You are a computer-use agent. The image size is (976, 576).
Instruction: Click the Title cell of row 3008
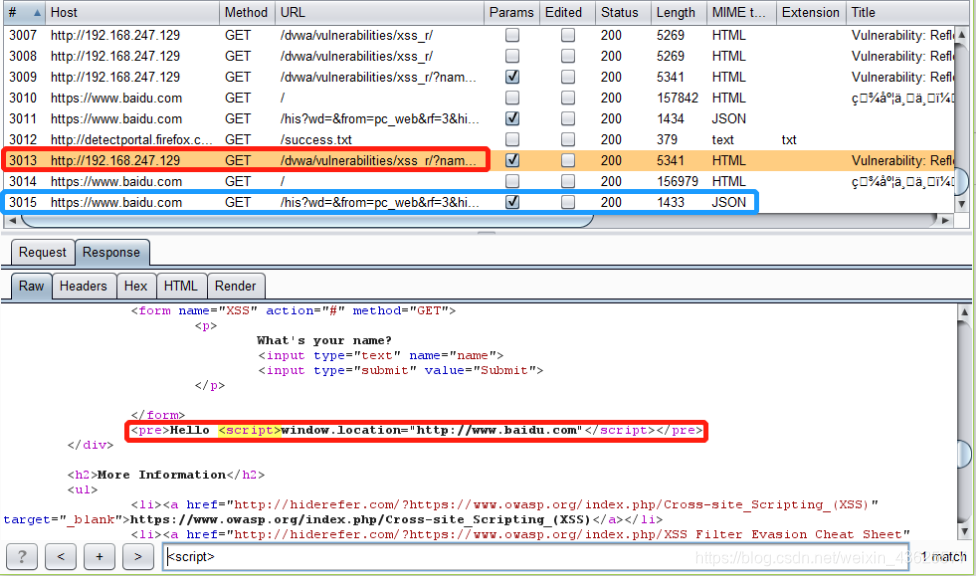(901, 56)
